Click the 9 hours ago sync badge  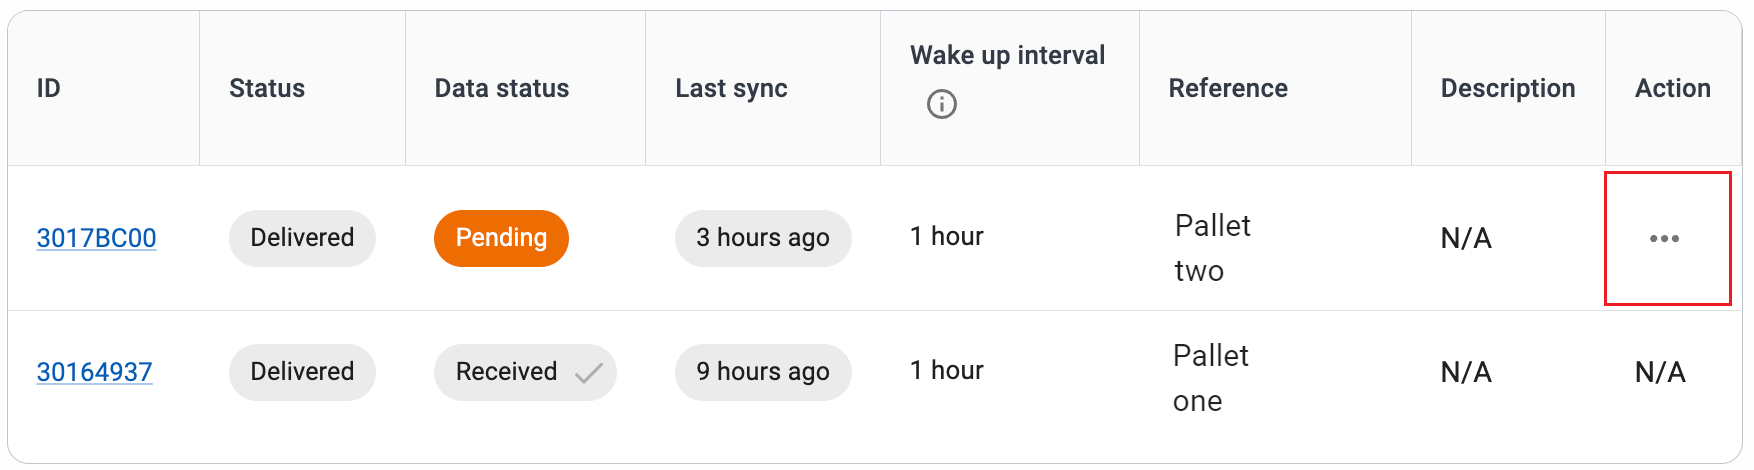763,372
